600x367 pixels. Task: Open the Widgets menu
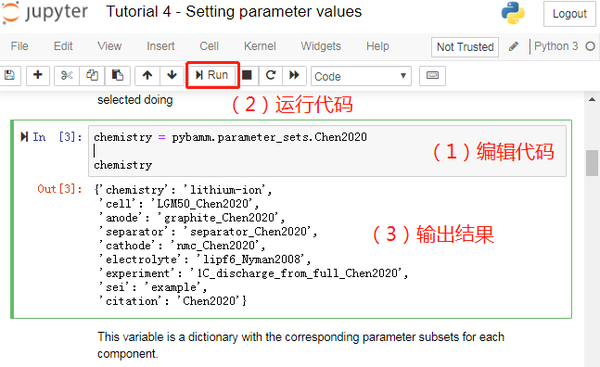[321, 46]
